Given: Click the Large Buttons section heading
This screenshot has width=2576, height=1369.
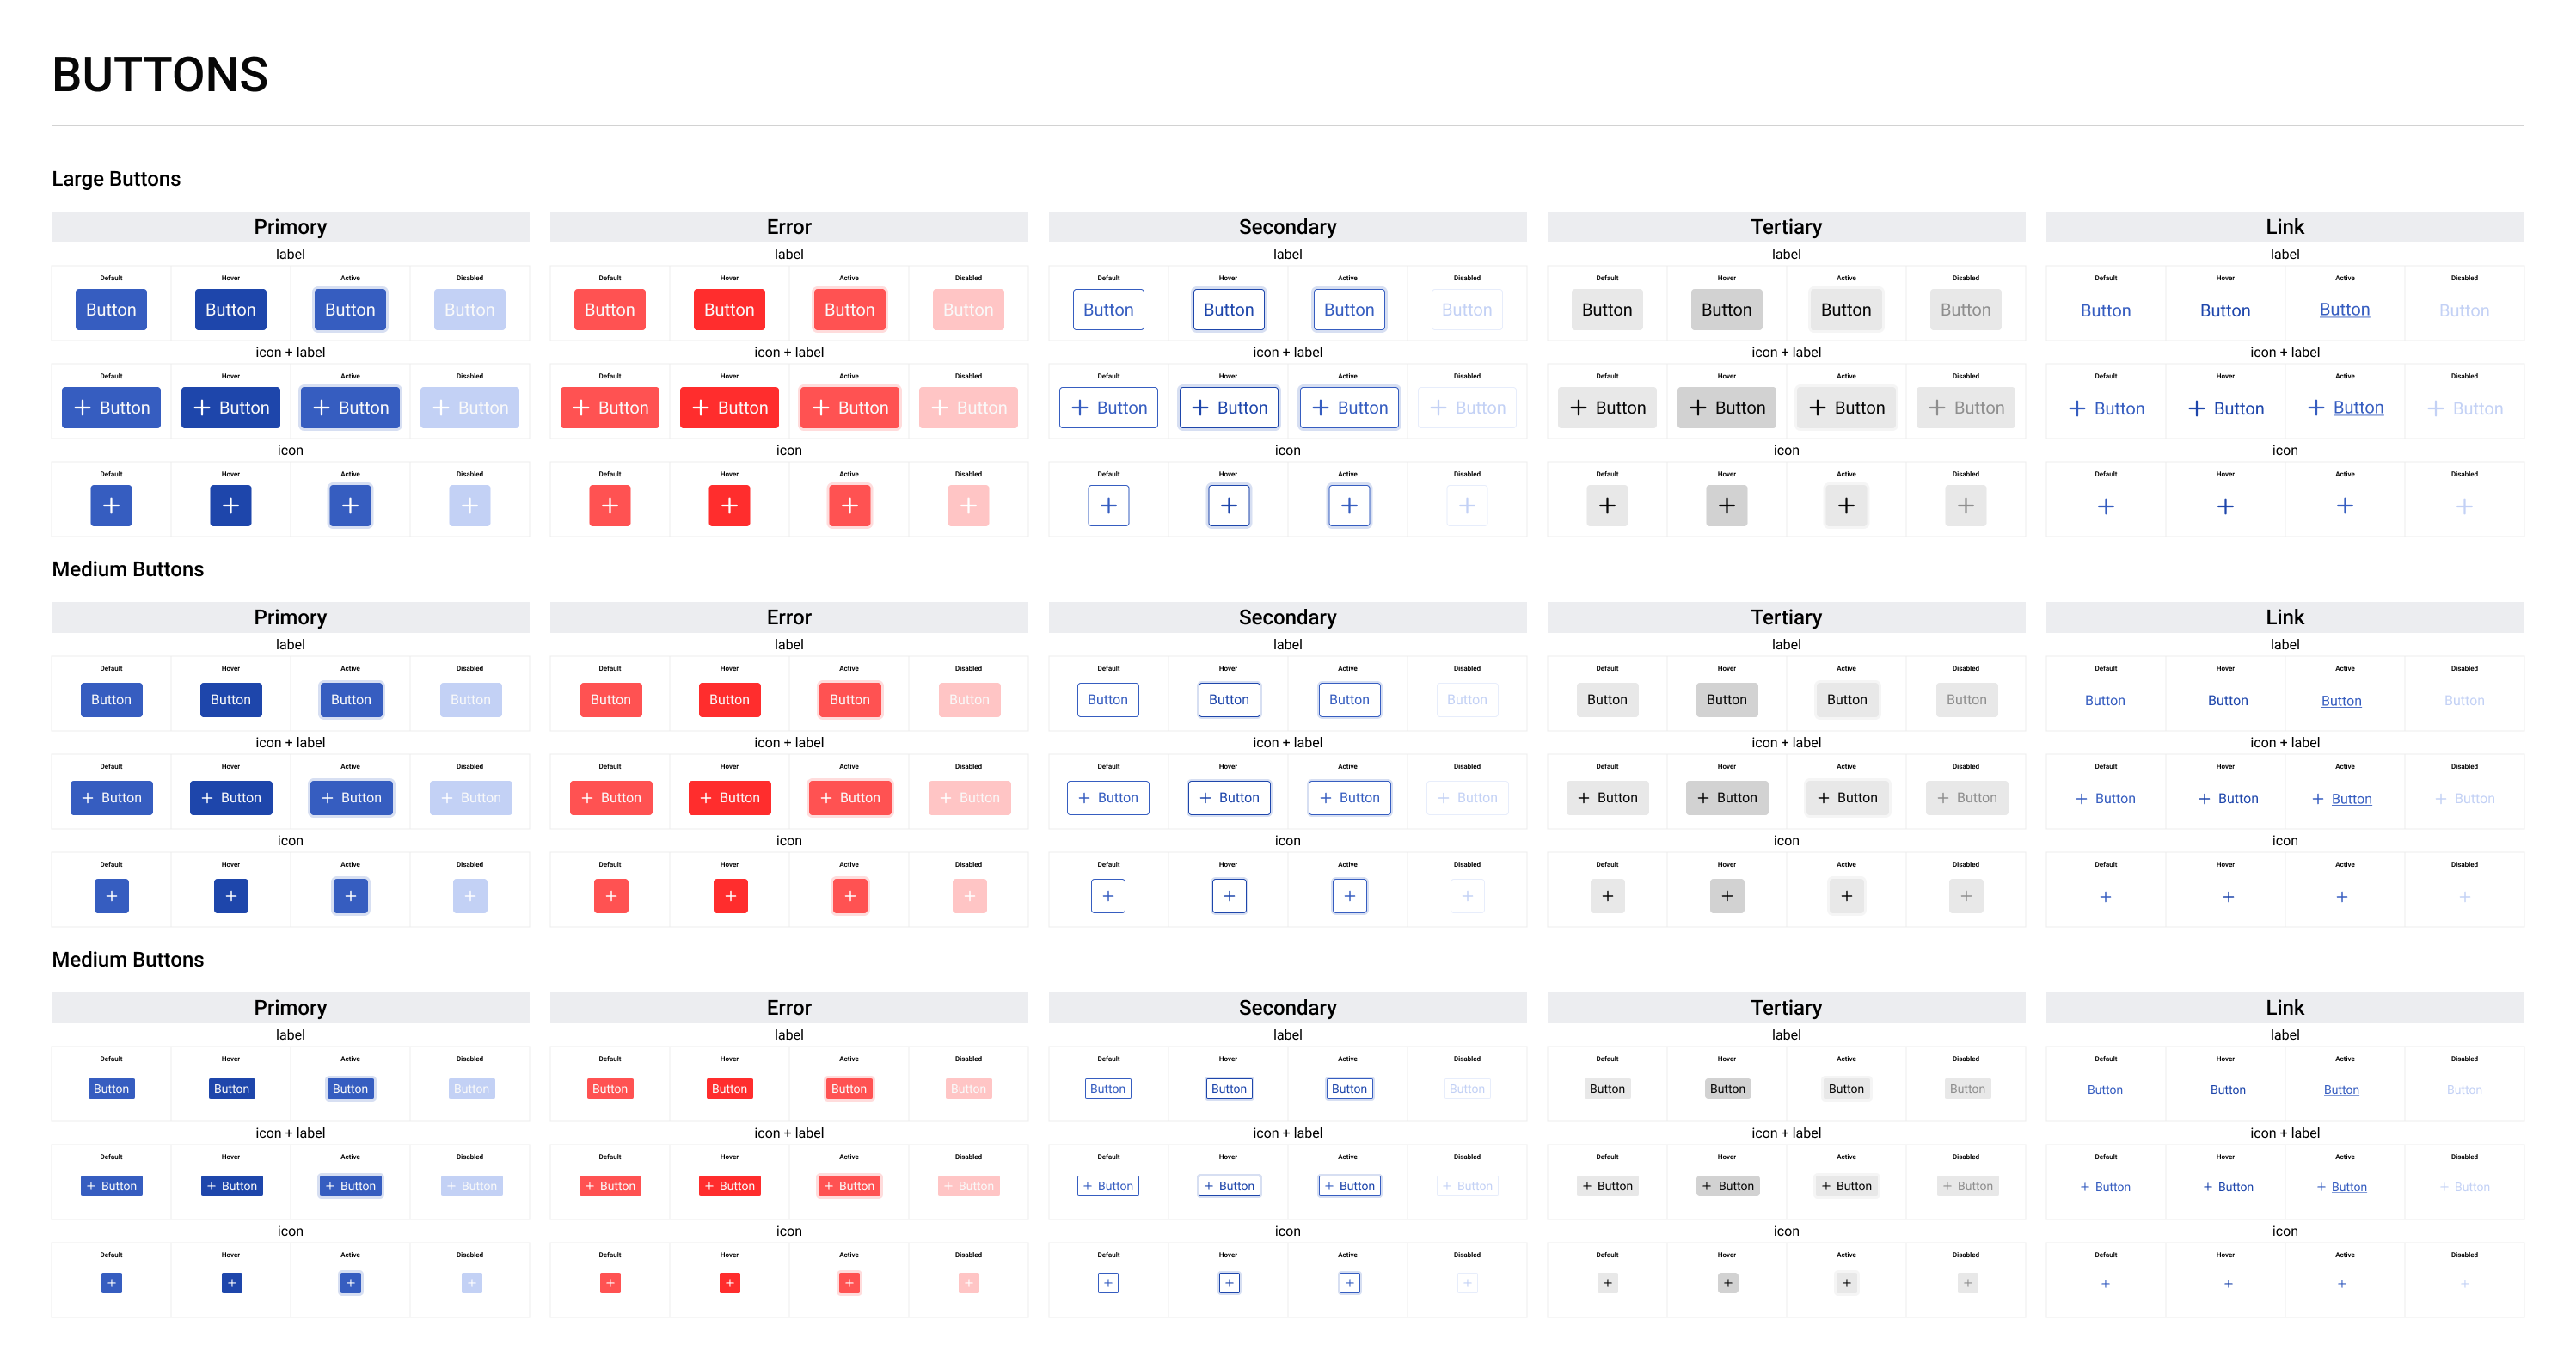Looking at the screenshot, I should click(116, 179).
